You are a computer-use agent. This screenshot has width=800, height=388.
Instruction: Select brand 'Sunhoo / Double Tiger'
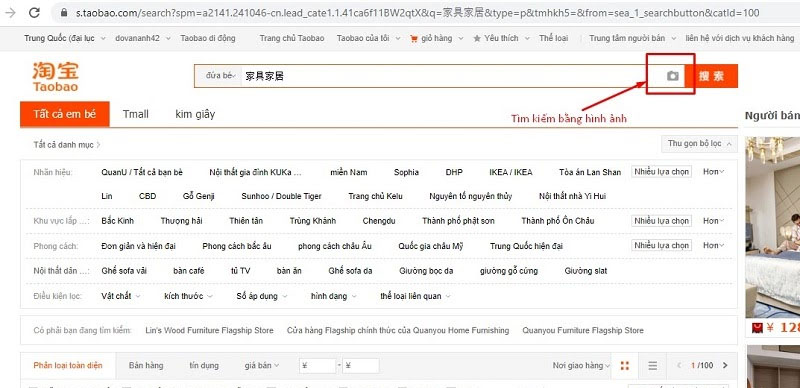click(282, 196)
